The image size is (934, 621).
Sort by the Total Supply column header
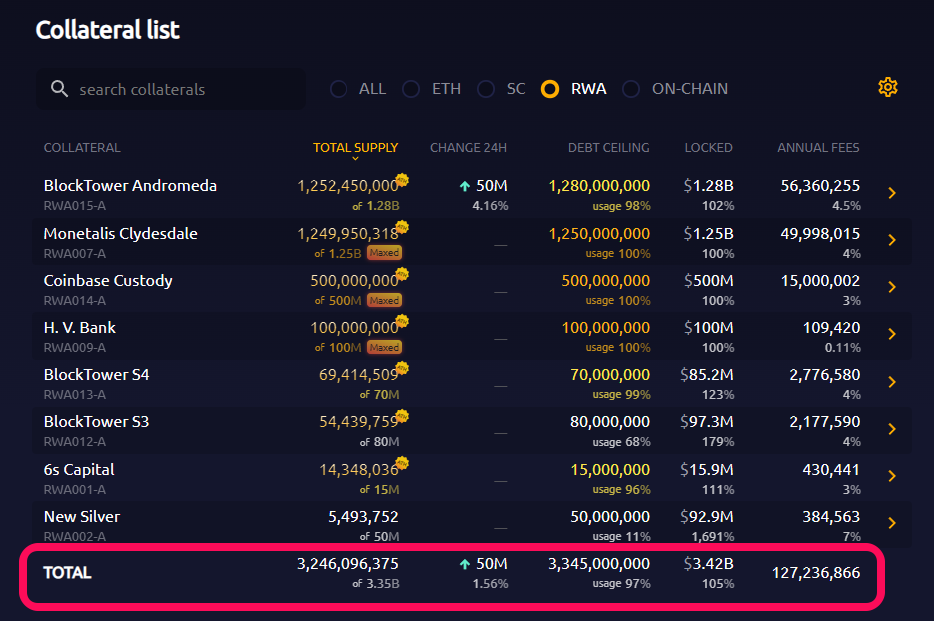pyautogui.click(x=355, y=148)
